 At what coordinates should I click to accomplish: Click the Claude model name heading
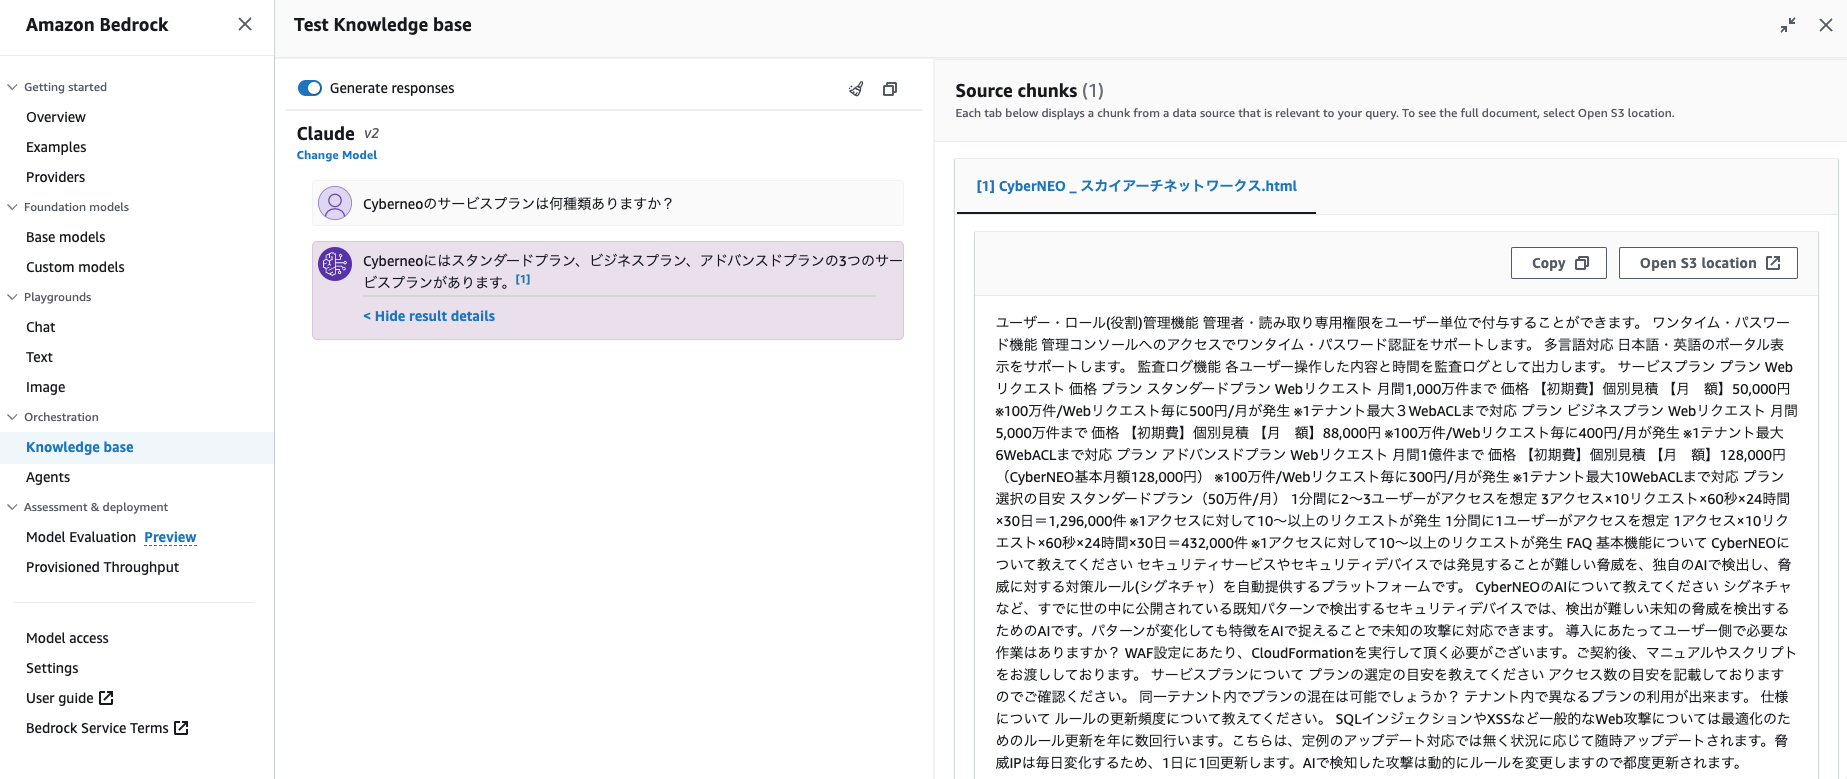tap(326, 133)
